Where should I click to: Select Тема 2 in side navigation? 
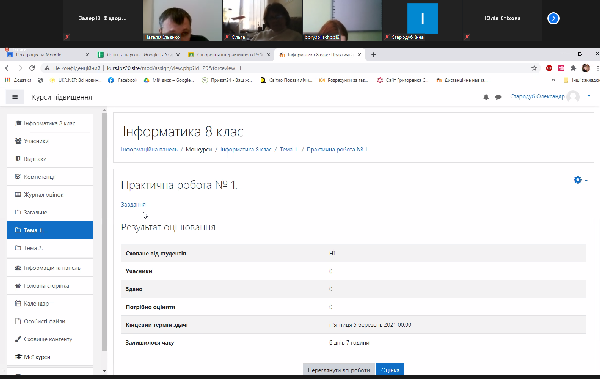coord(50,248)
